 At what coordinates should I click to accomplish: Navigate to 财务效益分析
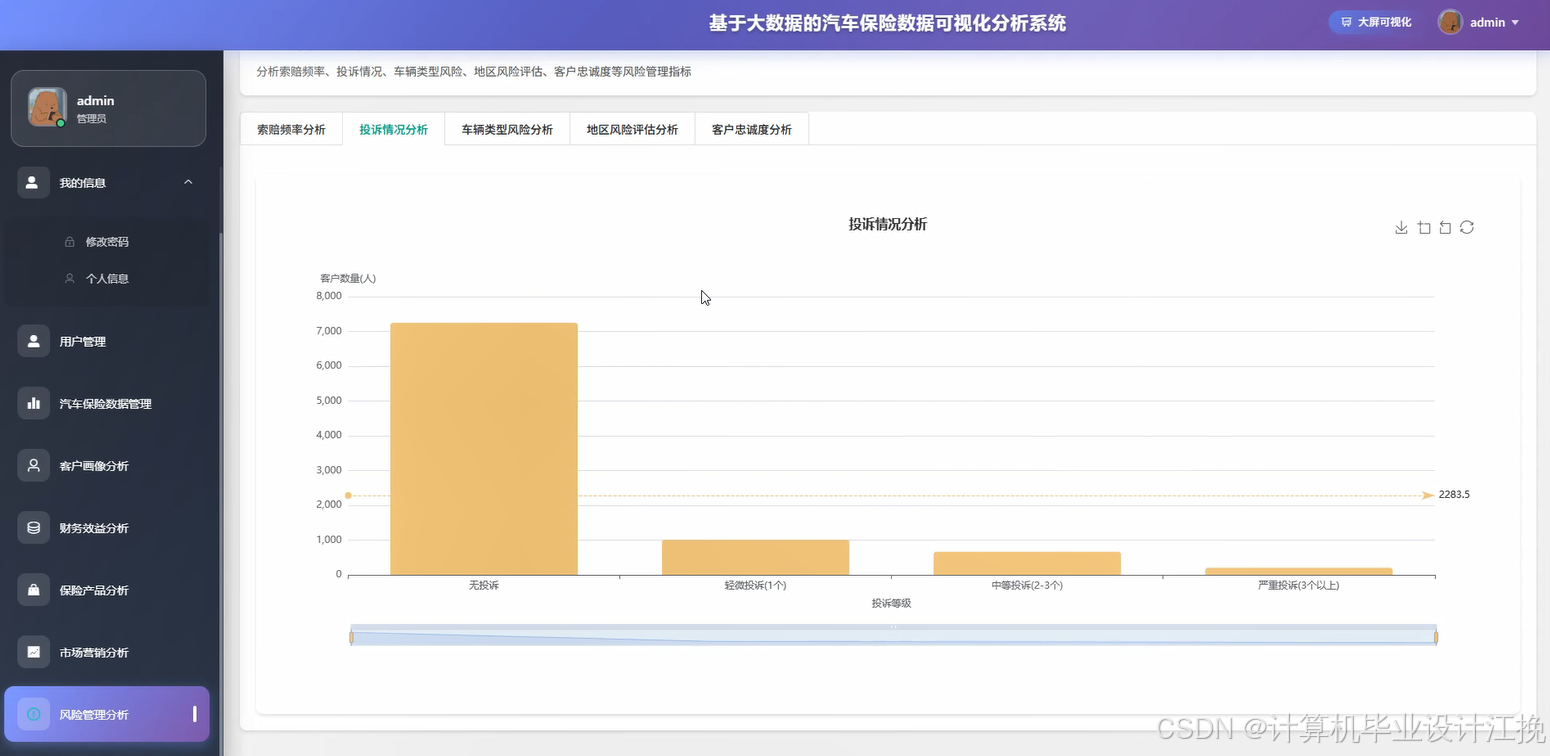[x=107, y=527]
